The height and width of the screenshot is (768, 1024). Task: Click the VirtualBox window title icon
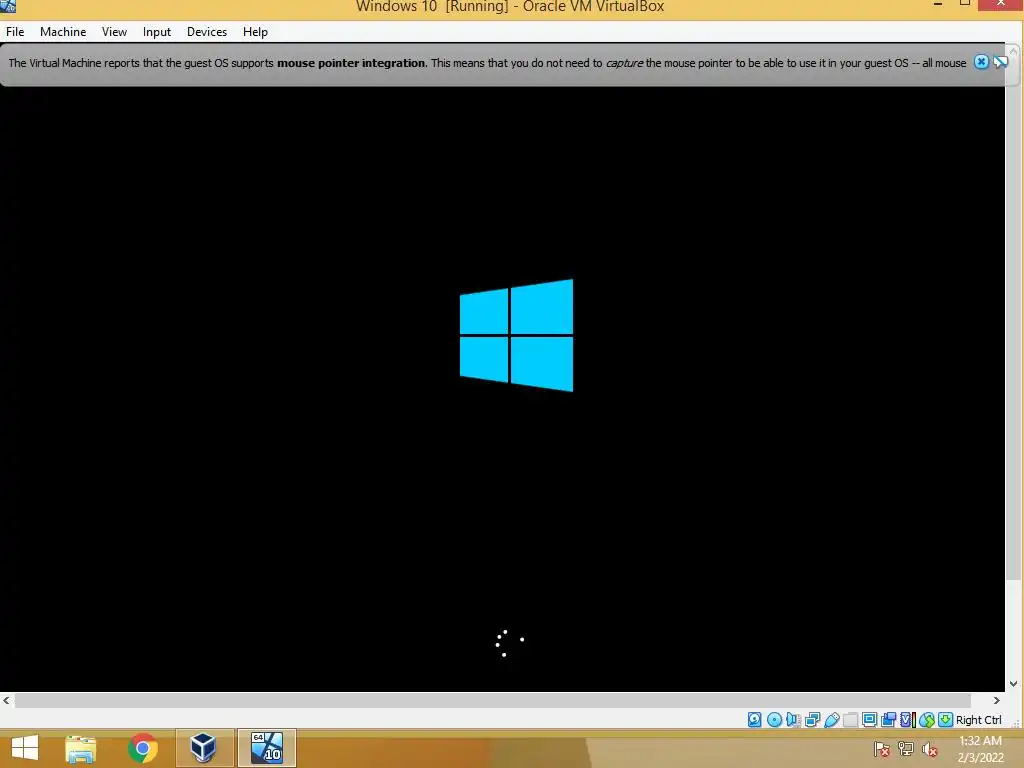point(8,6)
